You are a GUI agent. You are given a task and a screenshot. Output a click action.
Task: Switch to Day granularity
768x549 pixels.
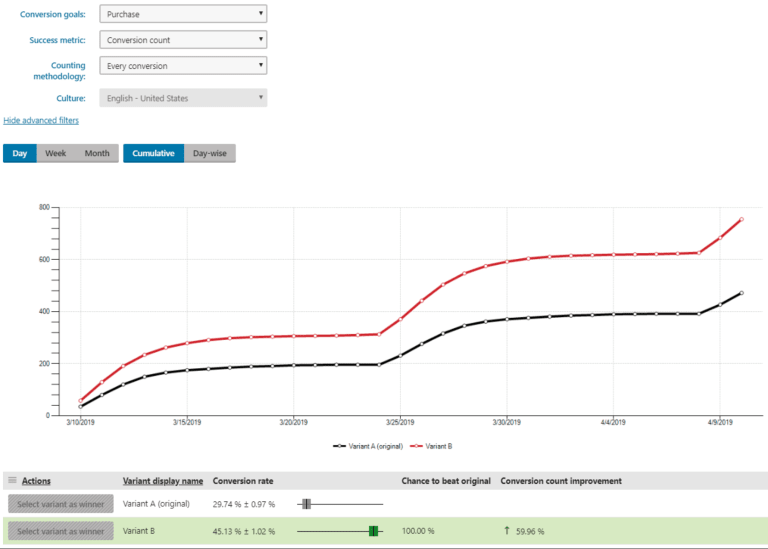tap(20, 153)
